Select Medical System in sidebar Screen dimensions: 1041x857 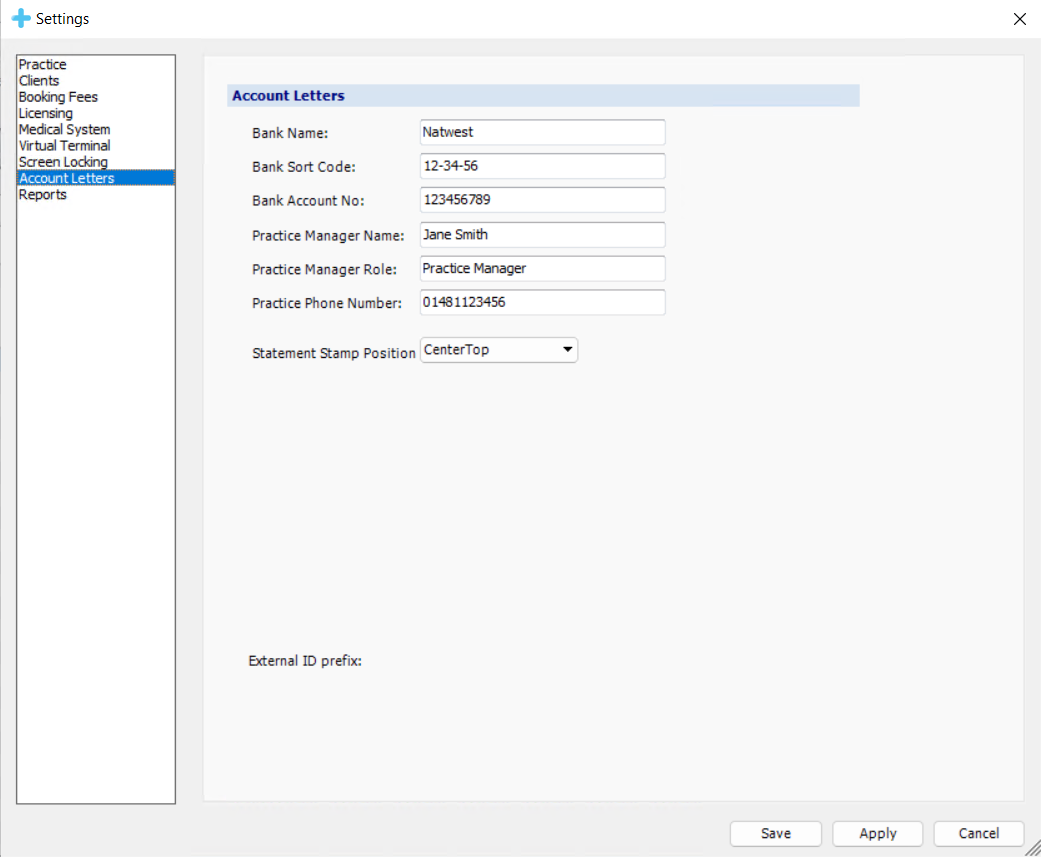[x=64, y=130]
